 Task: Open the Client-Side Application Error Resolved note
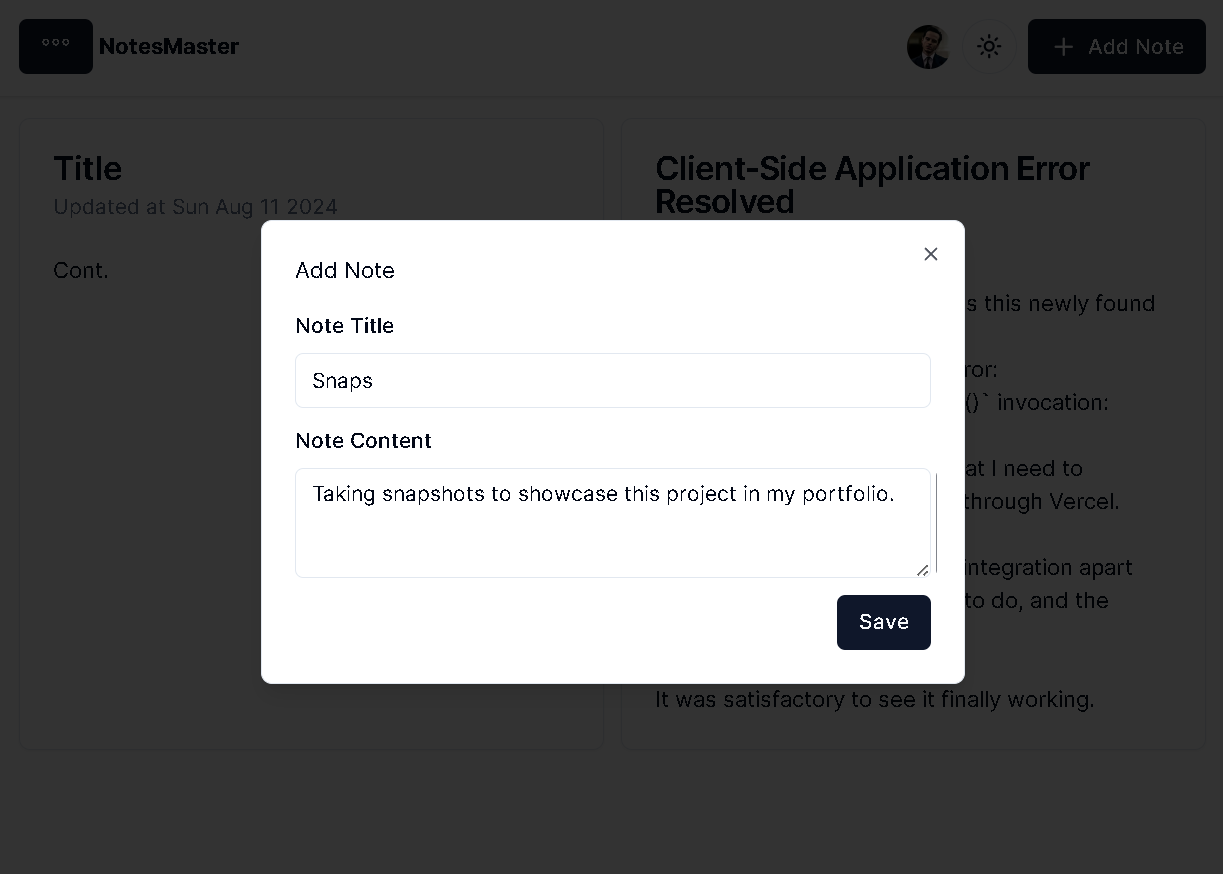pyautogui.click(x=913, y=434)
